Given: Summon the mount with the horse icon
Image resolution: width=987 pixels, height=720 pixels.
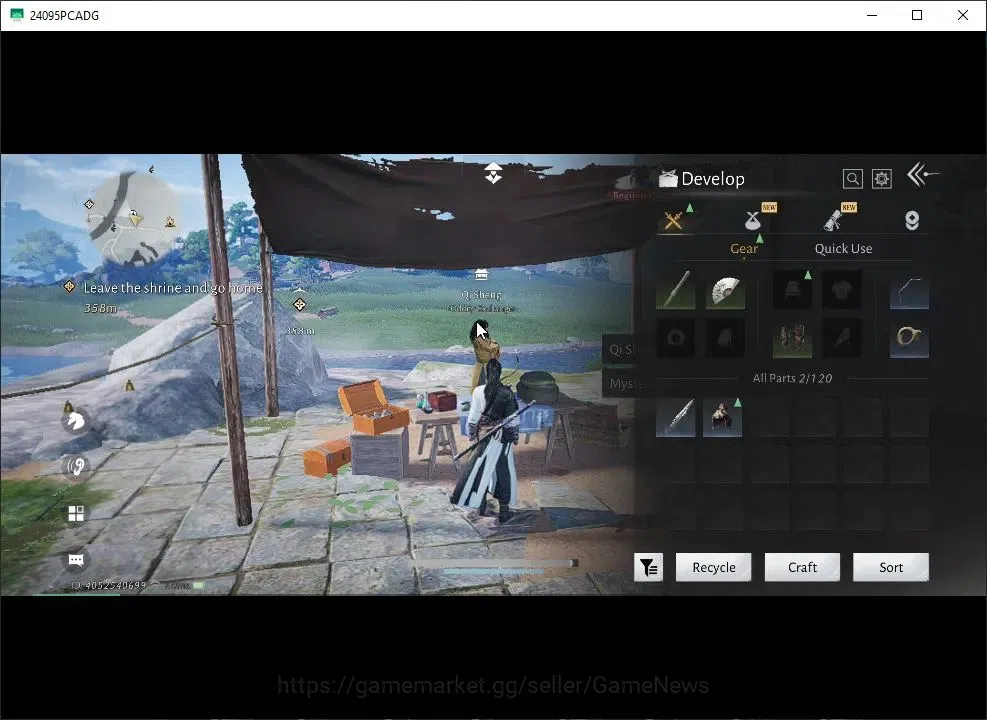Looking at the screenshot, I should coord(76,420).
